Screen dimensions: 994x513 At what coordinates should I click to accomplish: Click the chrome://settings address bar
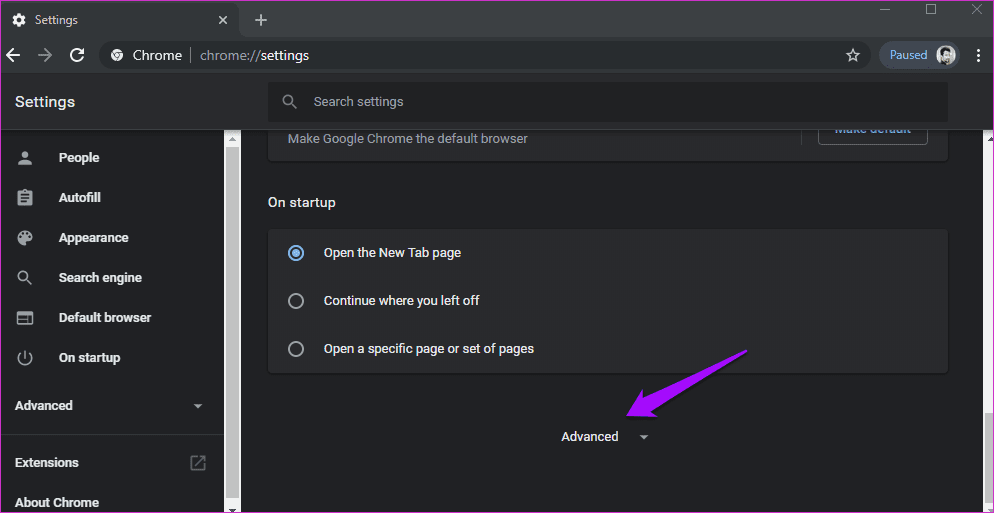coord(485,55)
